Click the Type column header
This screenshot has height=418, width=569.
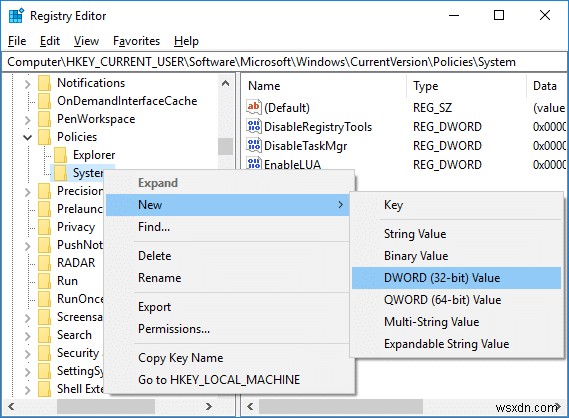tap(466, 86)
